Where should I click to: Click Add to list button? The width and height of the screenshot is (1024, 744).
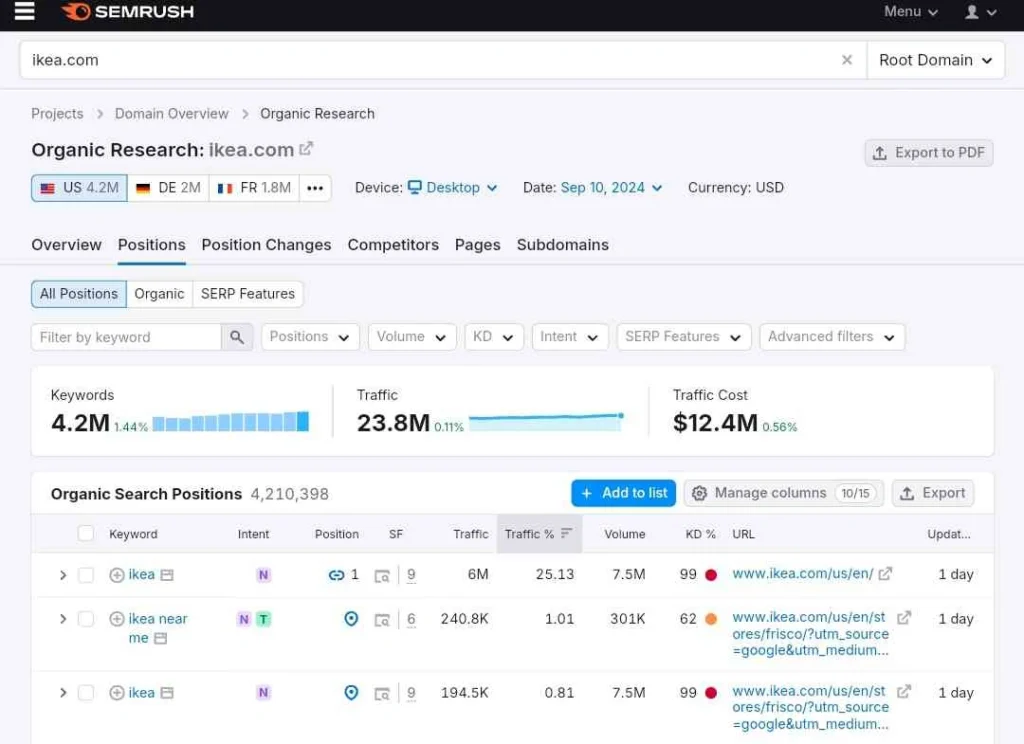(x=623, y=493)
